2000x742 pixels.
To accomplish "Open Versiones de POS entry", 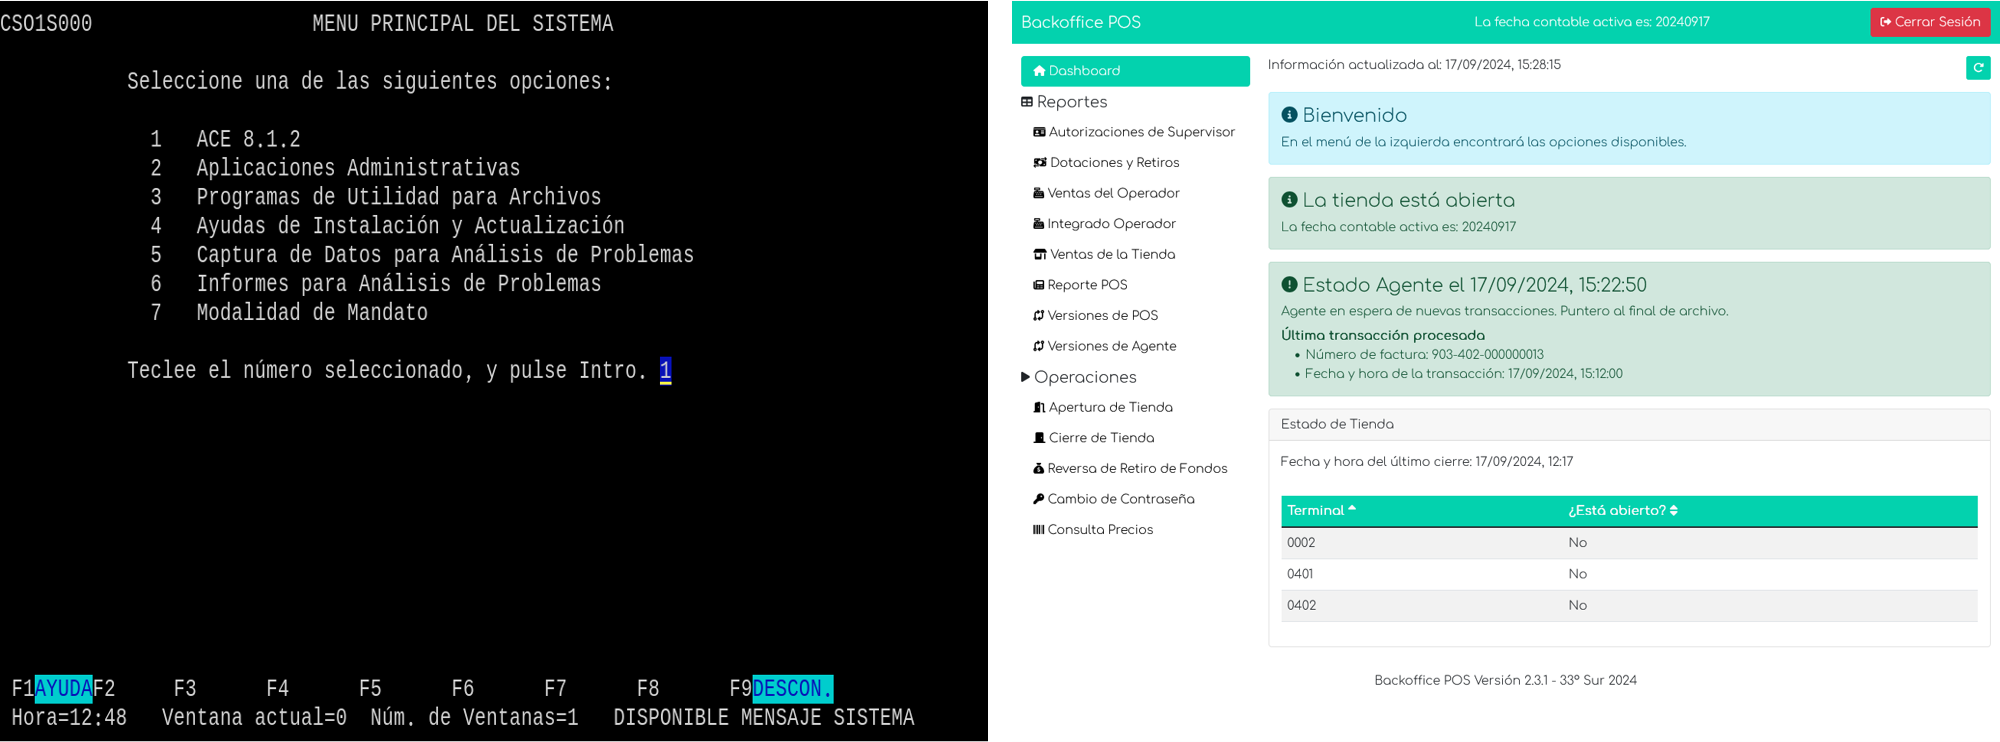I will 1102,316.
